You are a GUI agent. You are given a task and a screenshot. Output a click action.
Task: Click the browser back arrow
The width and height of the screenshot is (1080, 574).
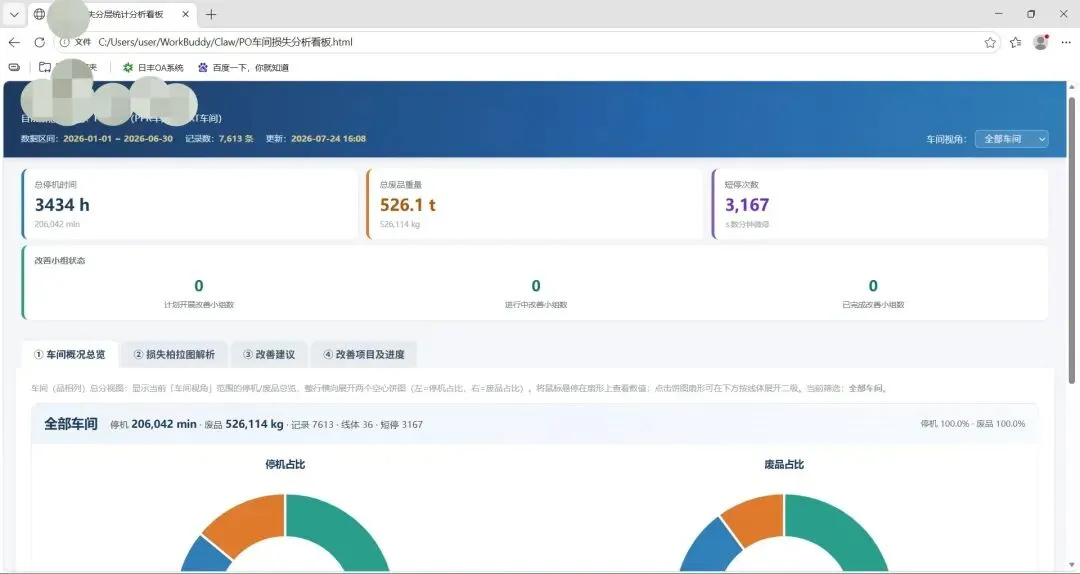click(x=14, y=42)
